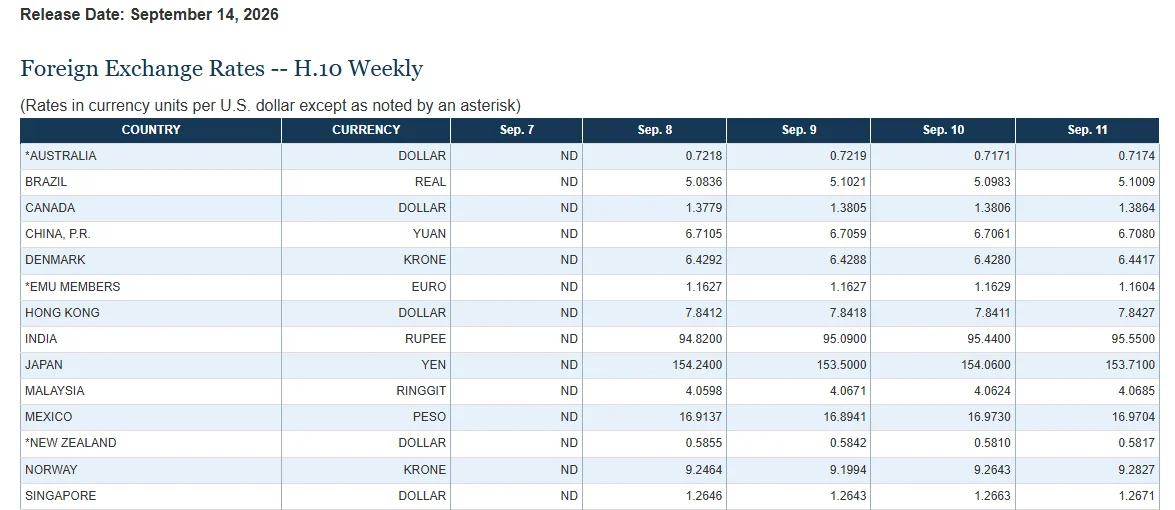Select the DENMARK country cell
Image resolution: width=1175 pixels, height=510 pixels.
pyautogui.click(x=151, y=261)
